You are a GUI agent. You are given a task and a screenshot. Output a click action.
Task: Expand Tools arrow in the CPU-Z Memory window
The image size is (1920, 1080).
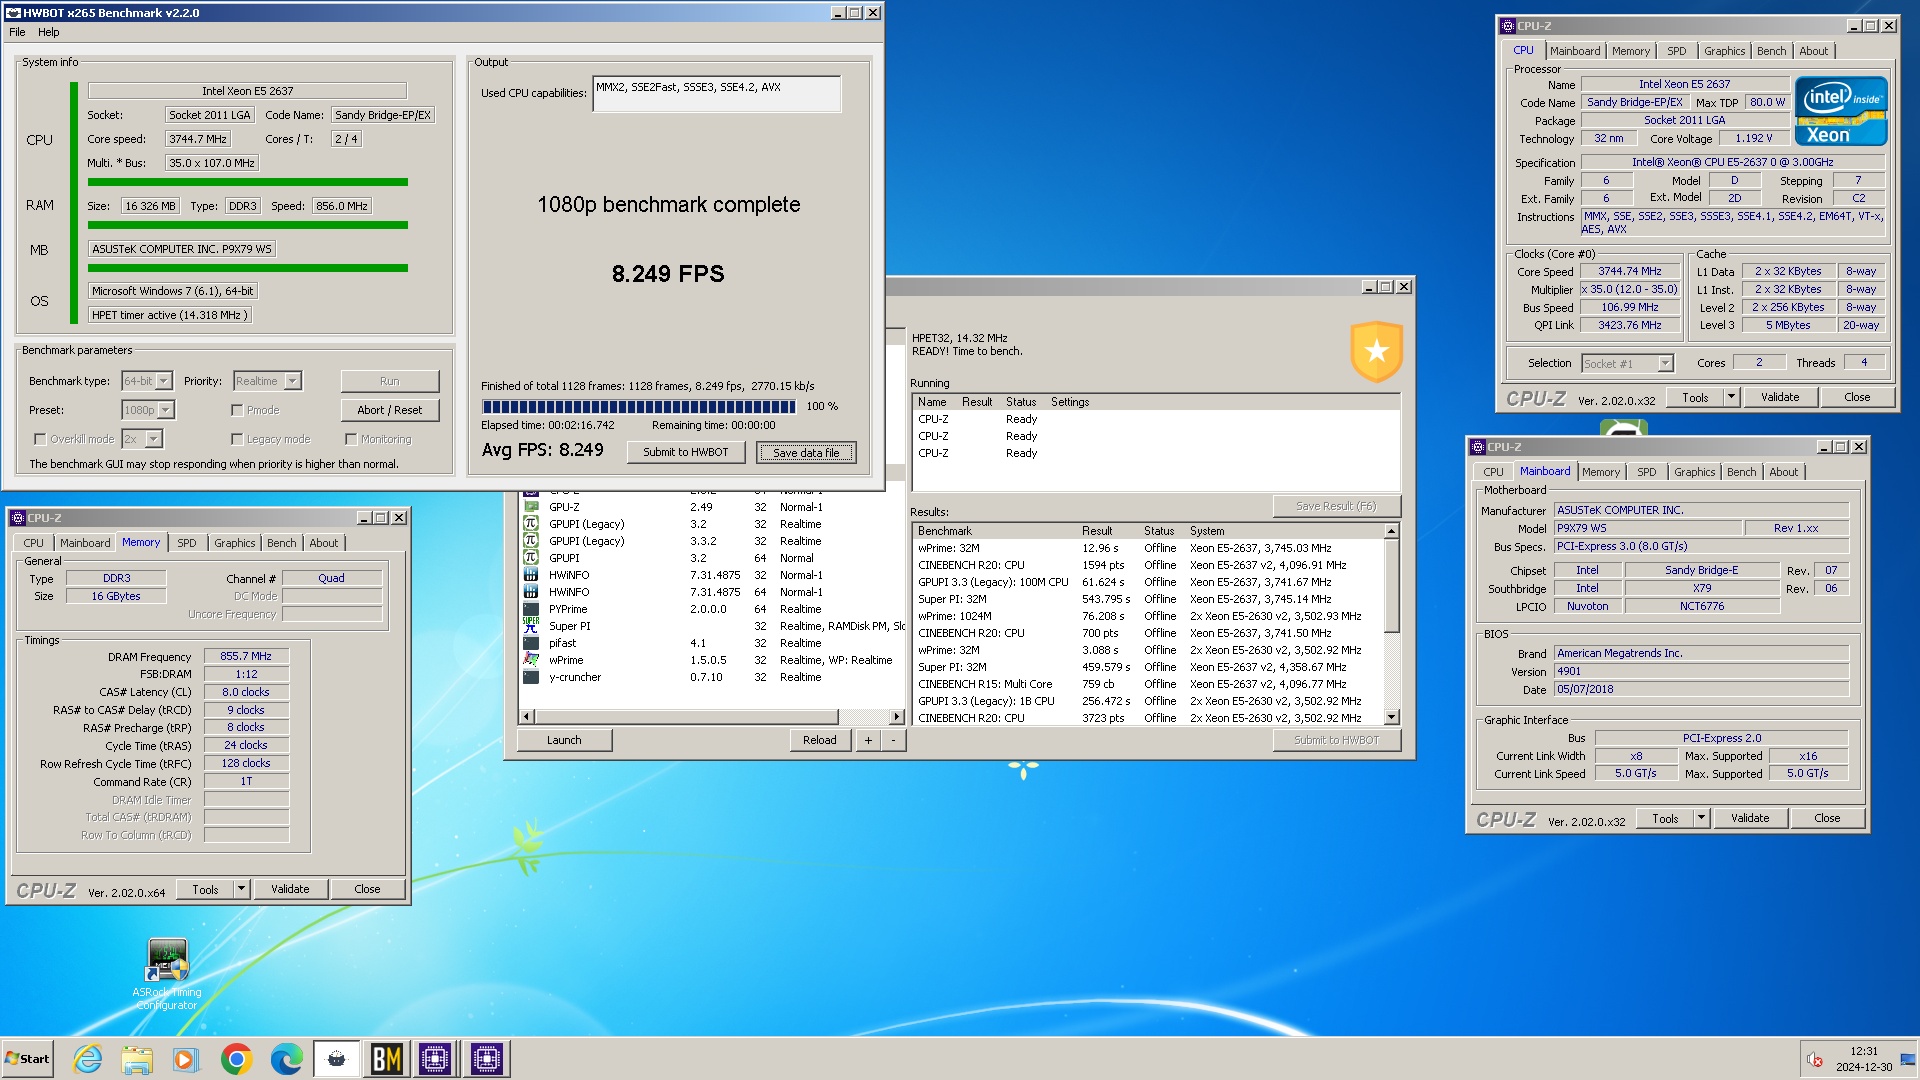click(x=241, y=889)
